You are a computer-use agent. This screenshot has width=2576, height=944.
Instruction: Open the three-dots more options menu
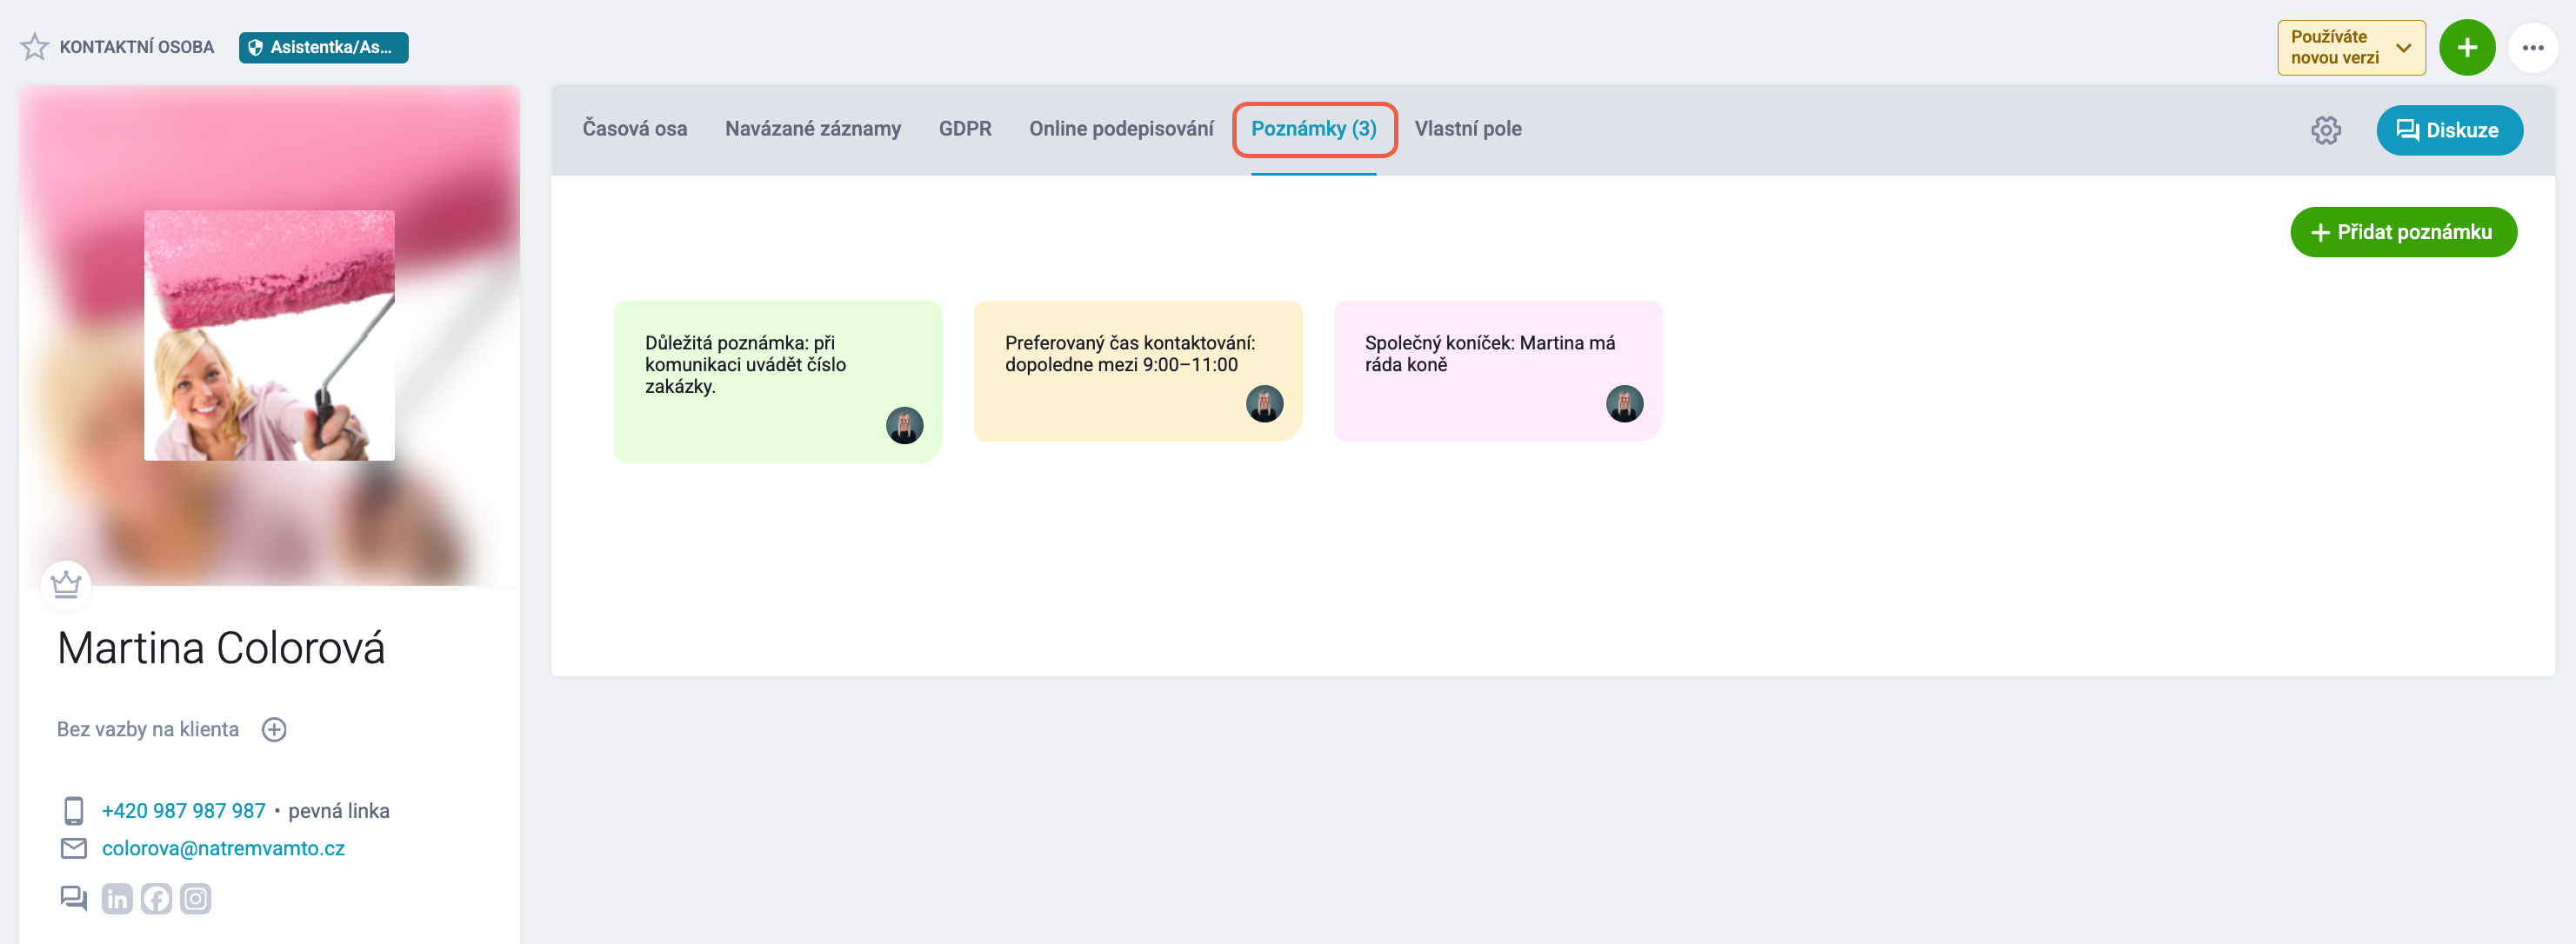2532,47
